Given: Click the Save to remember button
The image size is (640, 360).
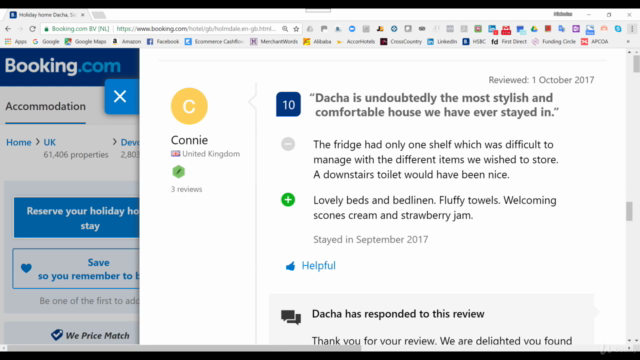Looking at the screenshot, I should [76, 269].
